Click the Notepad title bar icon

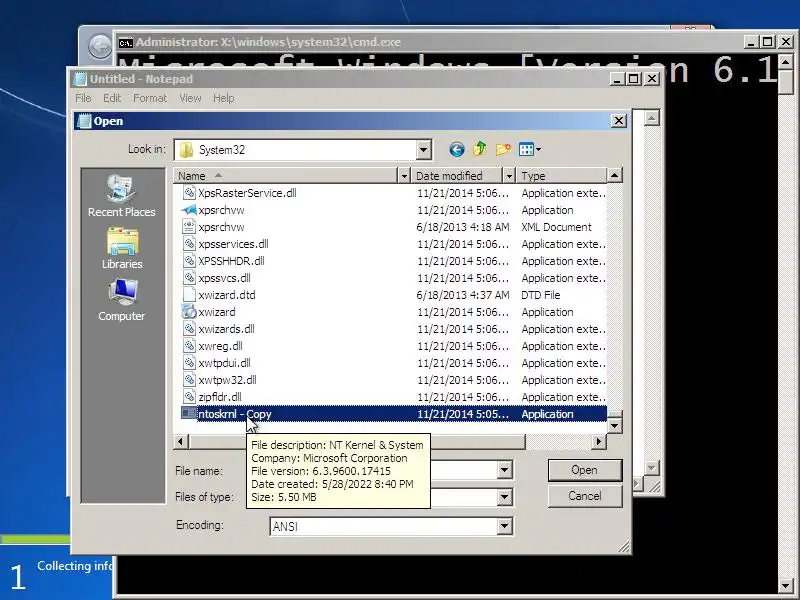[80, 79]
